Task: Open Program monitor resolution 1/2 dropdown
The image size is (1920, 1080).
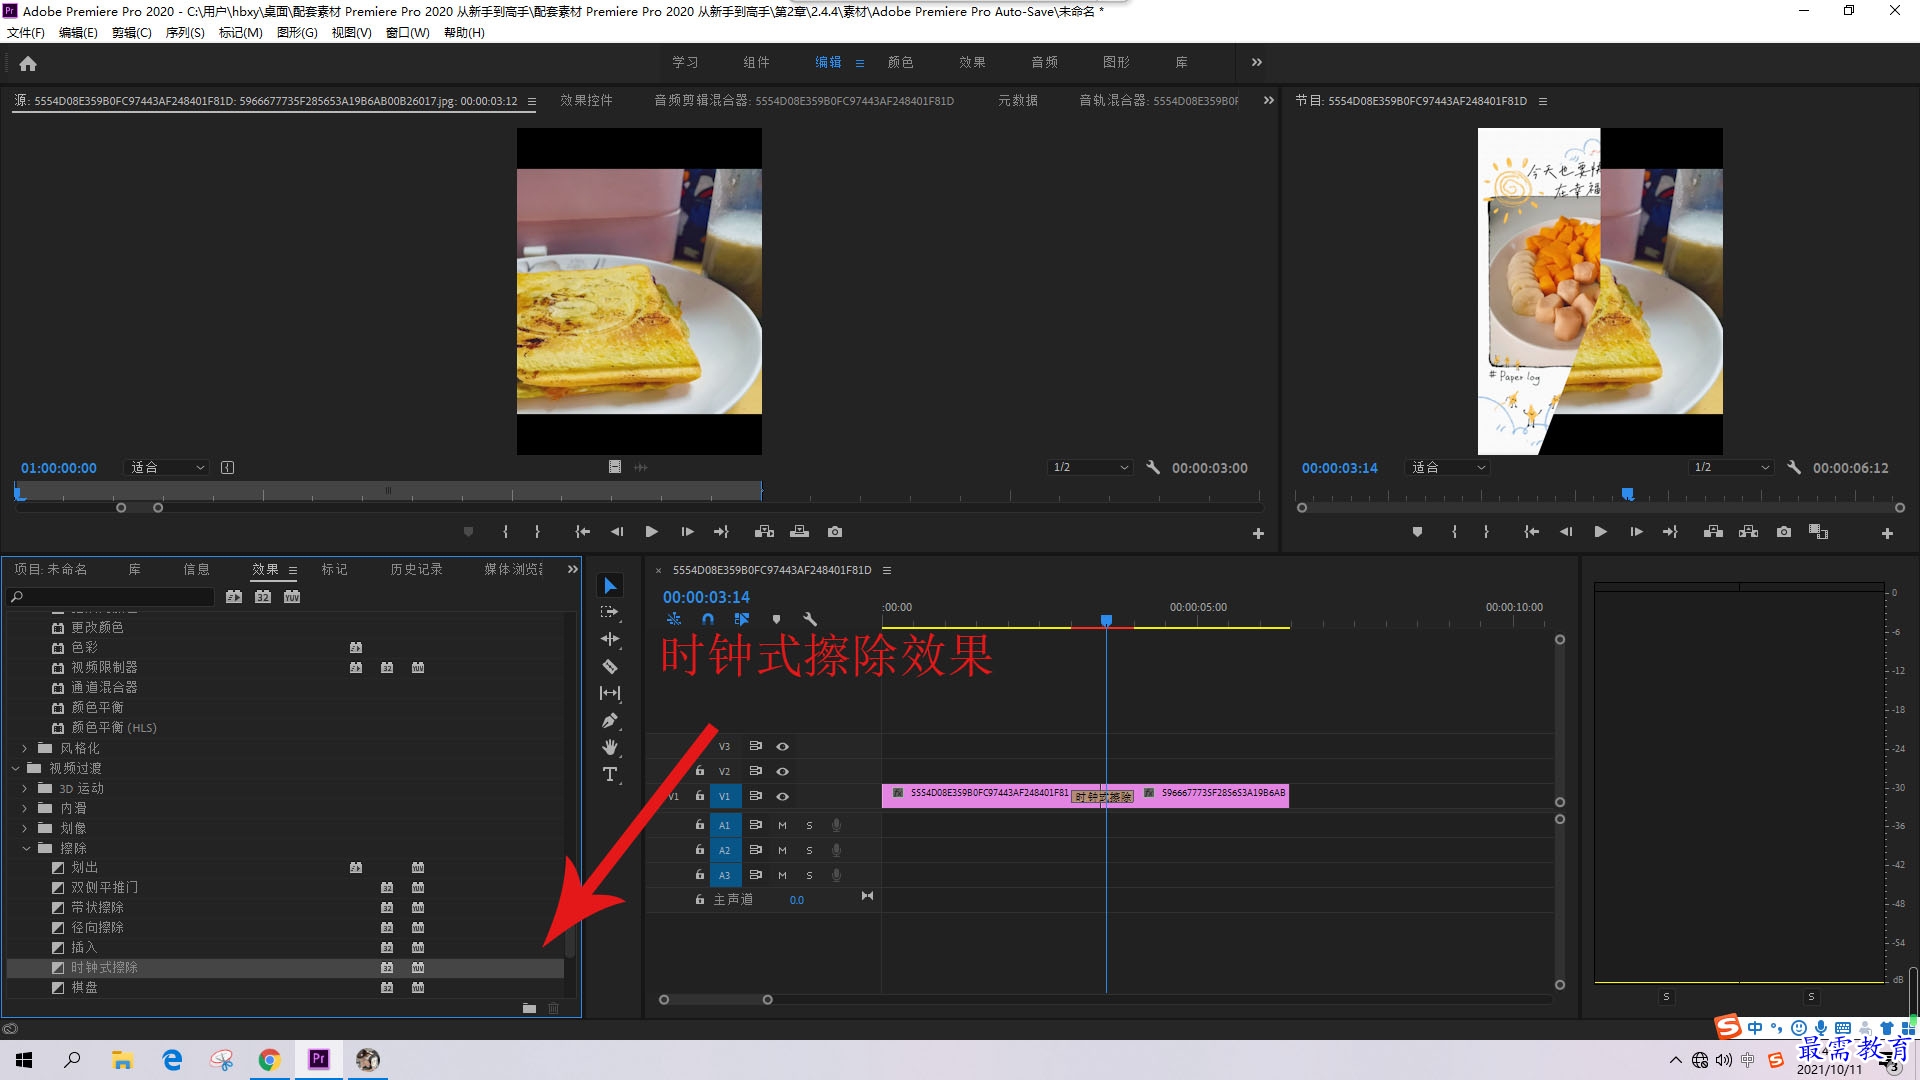Action: pyautogui.click(x=1732, y=467)
